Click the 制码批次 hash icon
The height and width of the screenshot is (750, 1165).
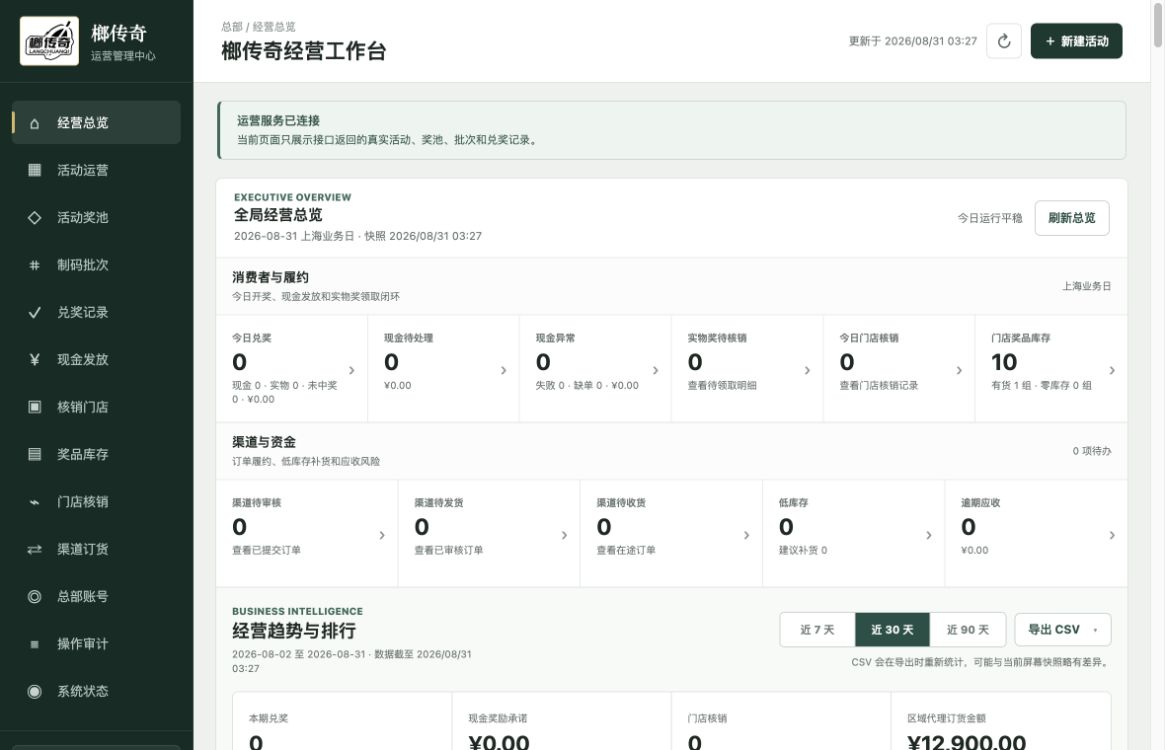point(34,265)
